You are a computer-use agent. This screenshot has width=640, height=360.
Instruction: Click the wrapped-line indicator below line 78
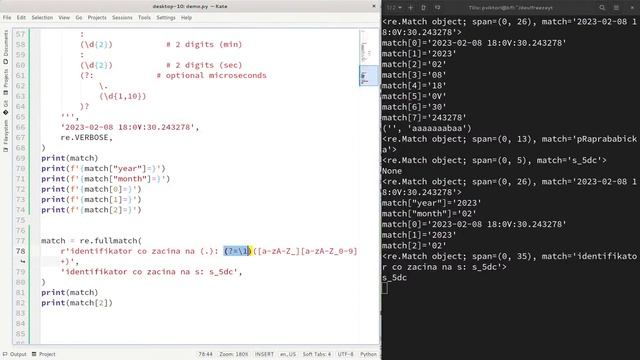click(x=23, y=261)
